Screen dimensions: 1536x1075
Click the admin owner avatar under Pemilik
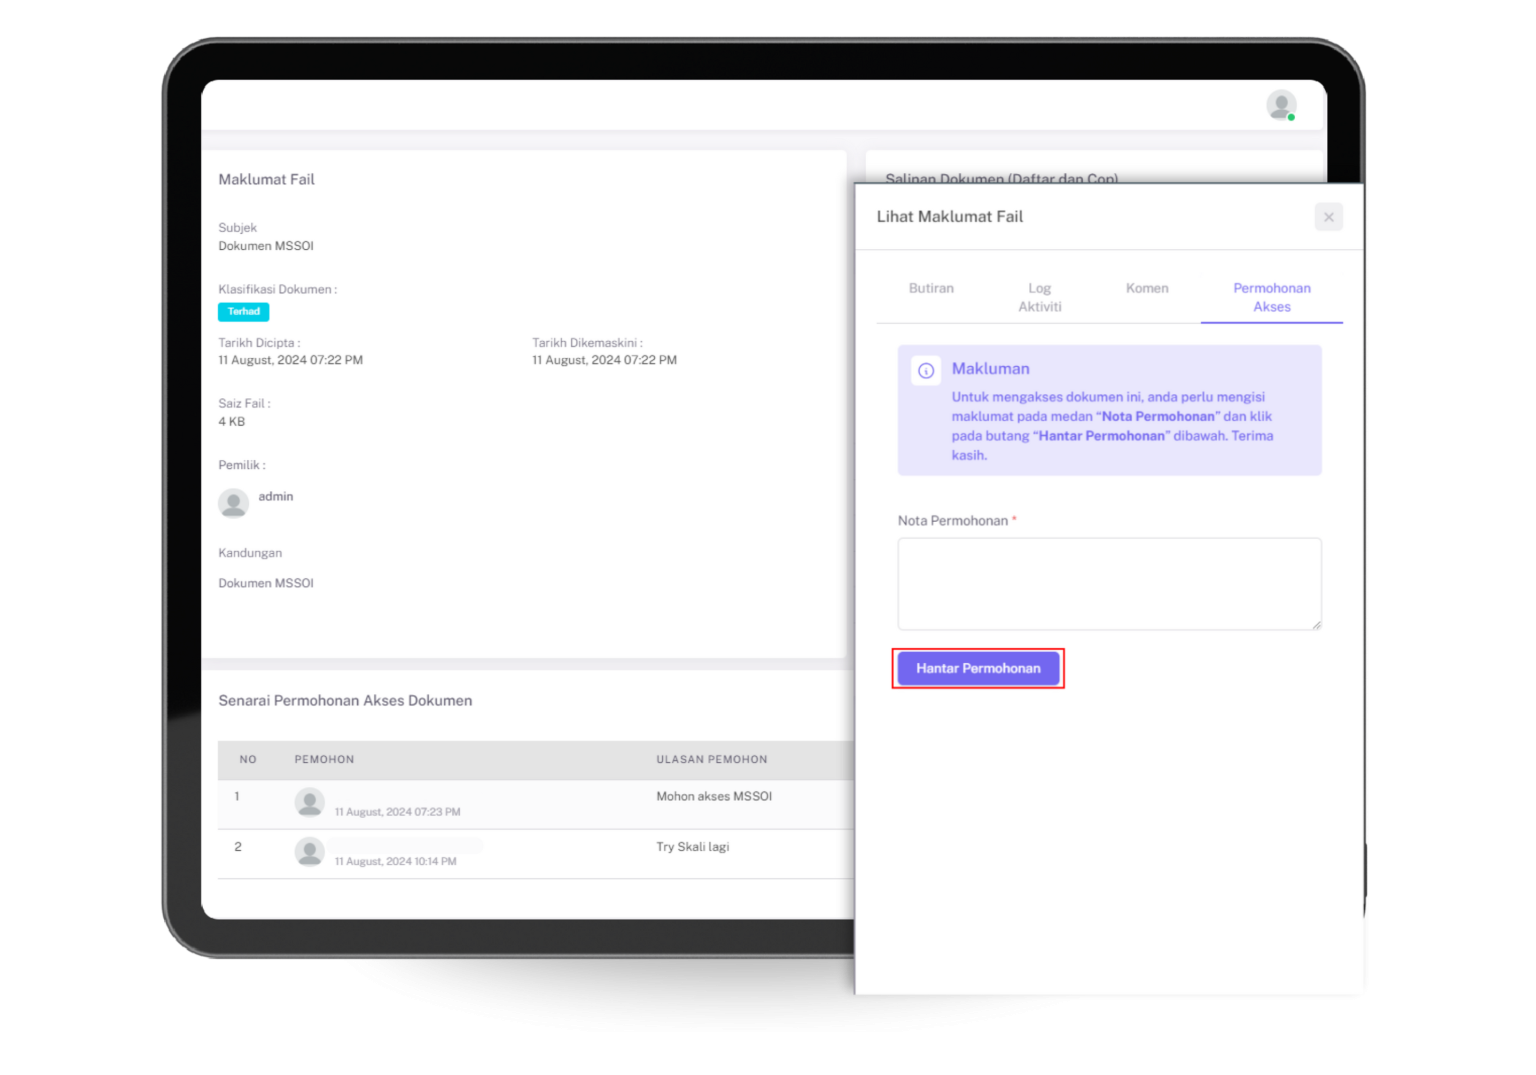pyautogui.click(x=234, y=503)
